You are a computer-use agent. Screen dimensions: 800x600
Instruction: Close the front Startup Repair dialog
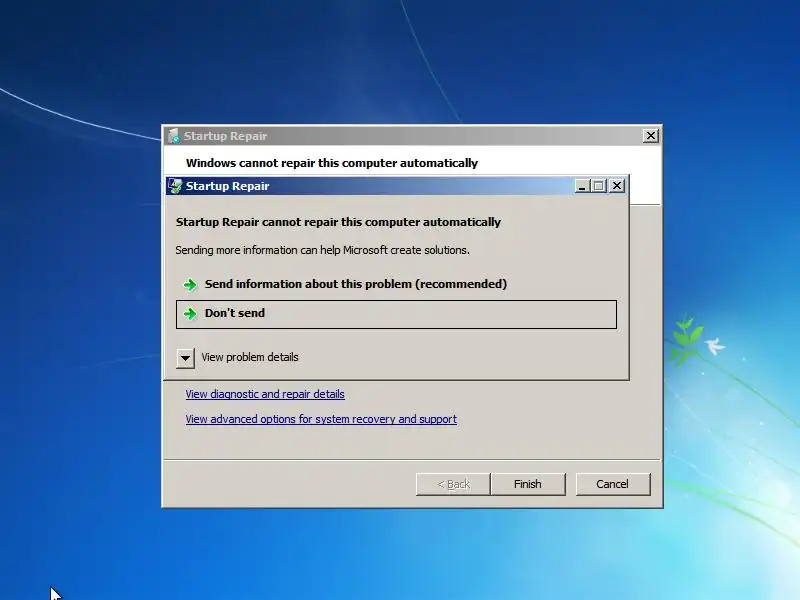617,186
